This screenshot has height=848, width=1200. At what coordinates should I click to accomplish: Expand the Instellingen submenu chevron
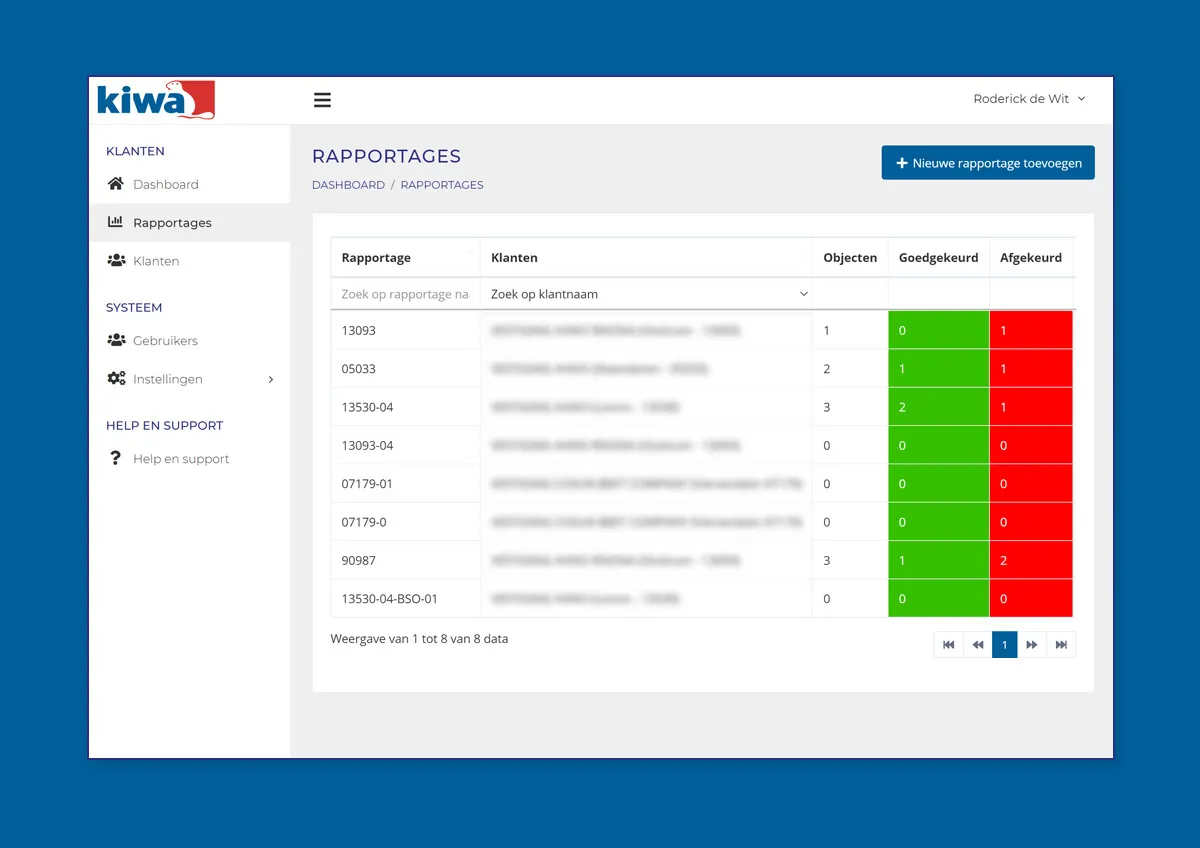[x=269, y=379]
